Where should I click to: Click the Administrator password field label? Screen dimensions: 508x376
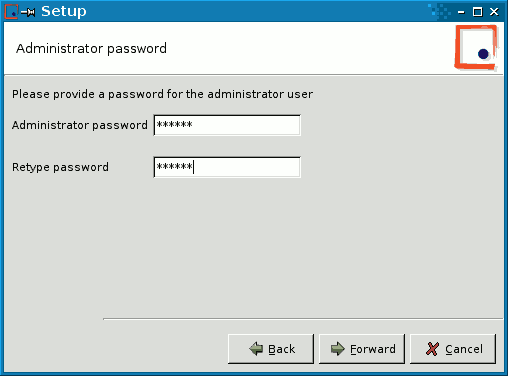80,125
